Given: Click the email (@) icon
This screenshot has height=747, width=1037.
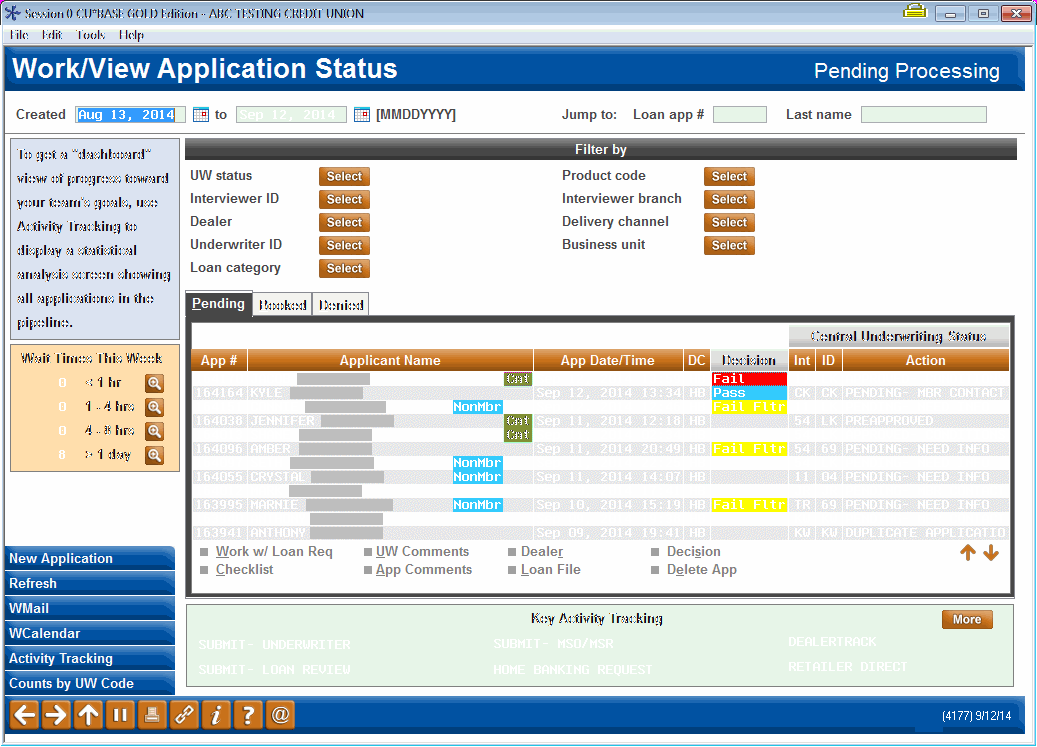Looking at the screenshot, I should pyautogui.click(x=280, y=714).
